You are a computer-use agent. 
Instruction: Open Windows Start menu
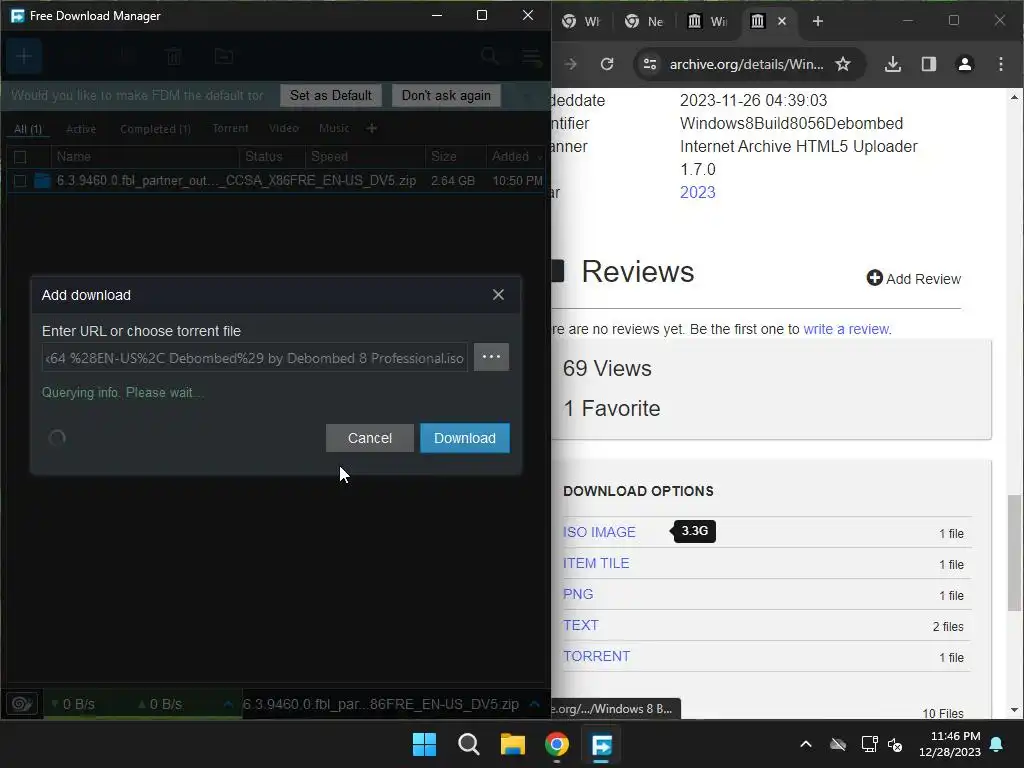(x=424, y=744)
